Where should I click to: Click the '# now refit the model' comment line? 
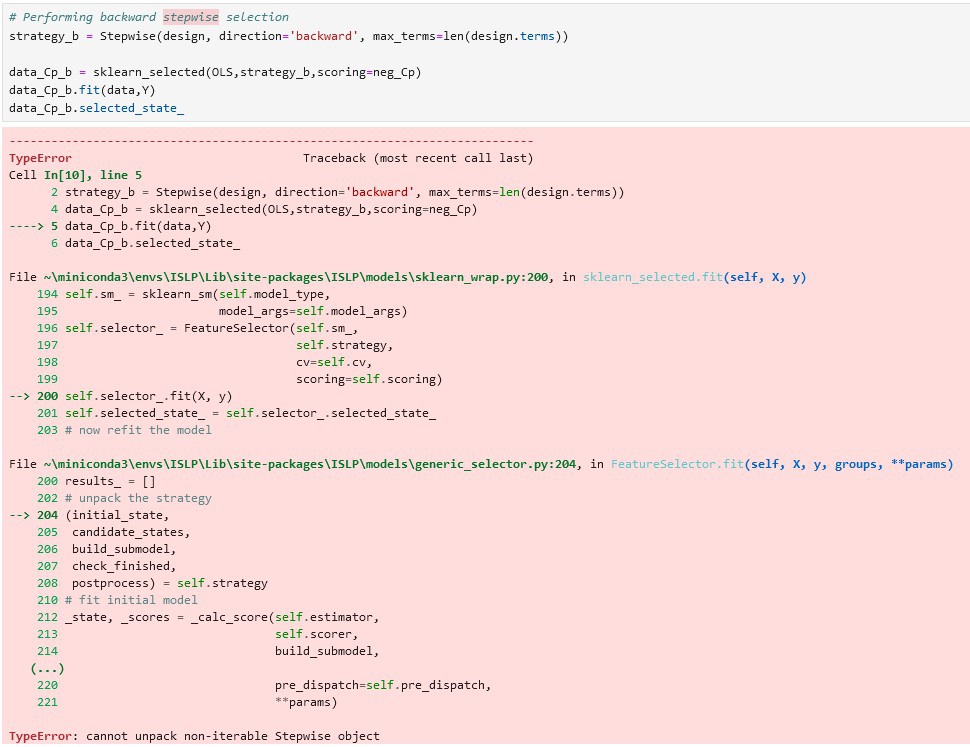click(x=138, y=430)
